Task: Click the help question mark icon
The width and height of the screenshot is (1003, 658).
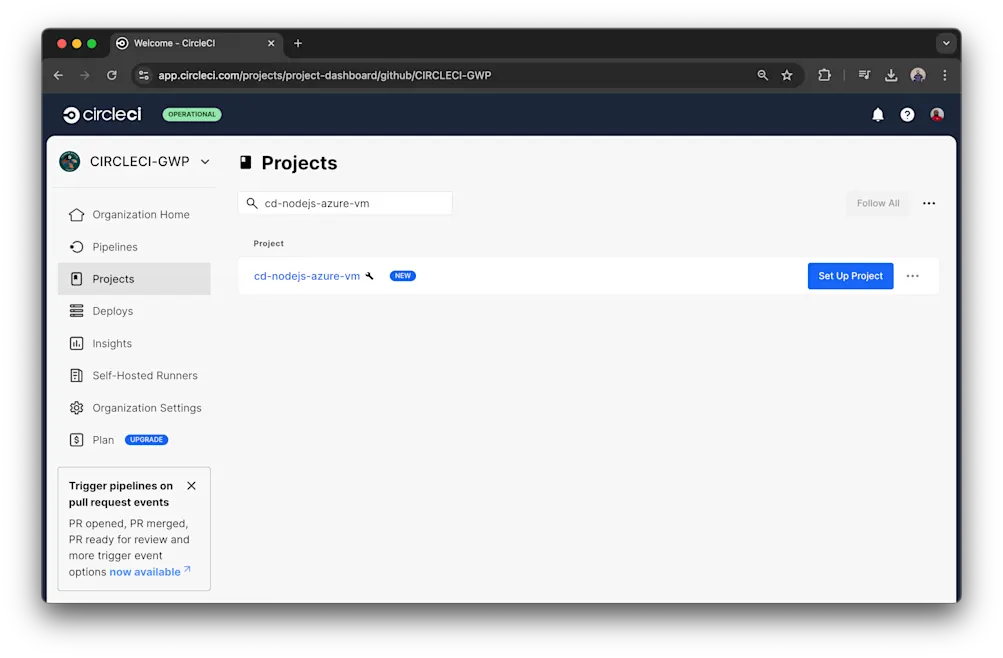Action: coord(906,114)
